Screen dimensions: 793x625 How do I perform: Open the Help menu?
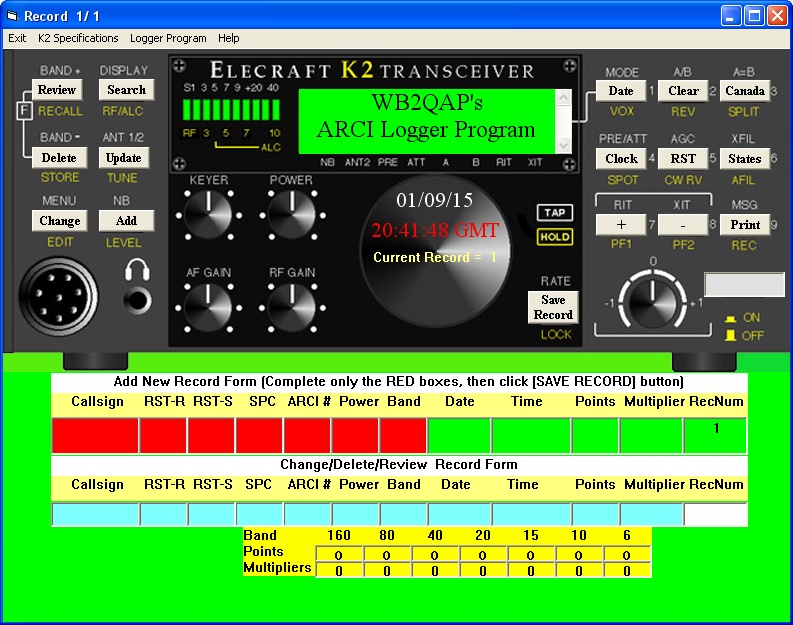tap(229, 38)
